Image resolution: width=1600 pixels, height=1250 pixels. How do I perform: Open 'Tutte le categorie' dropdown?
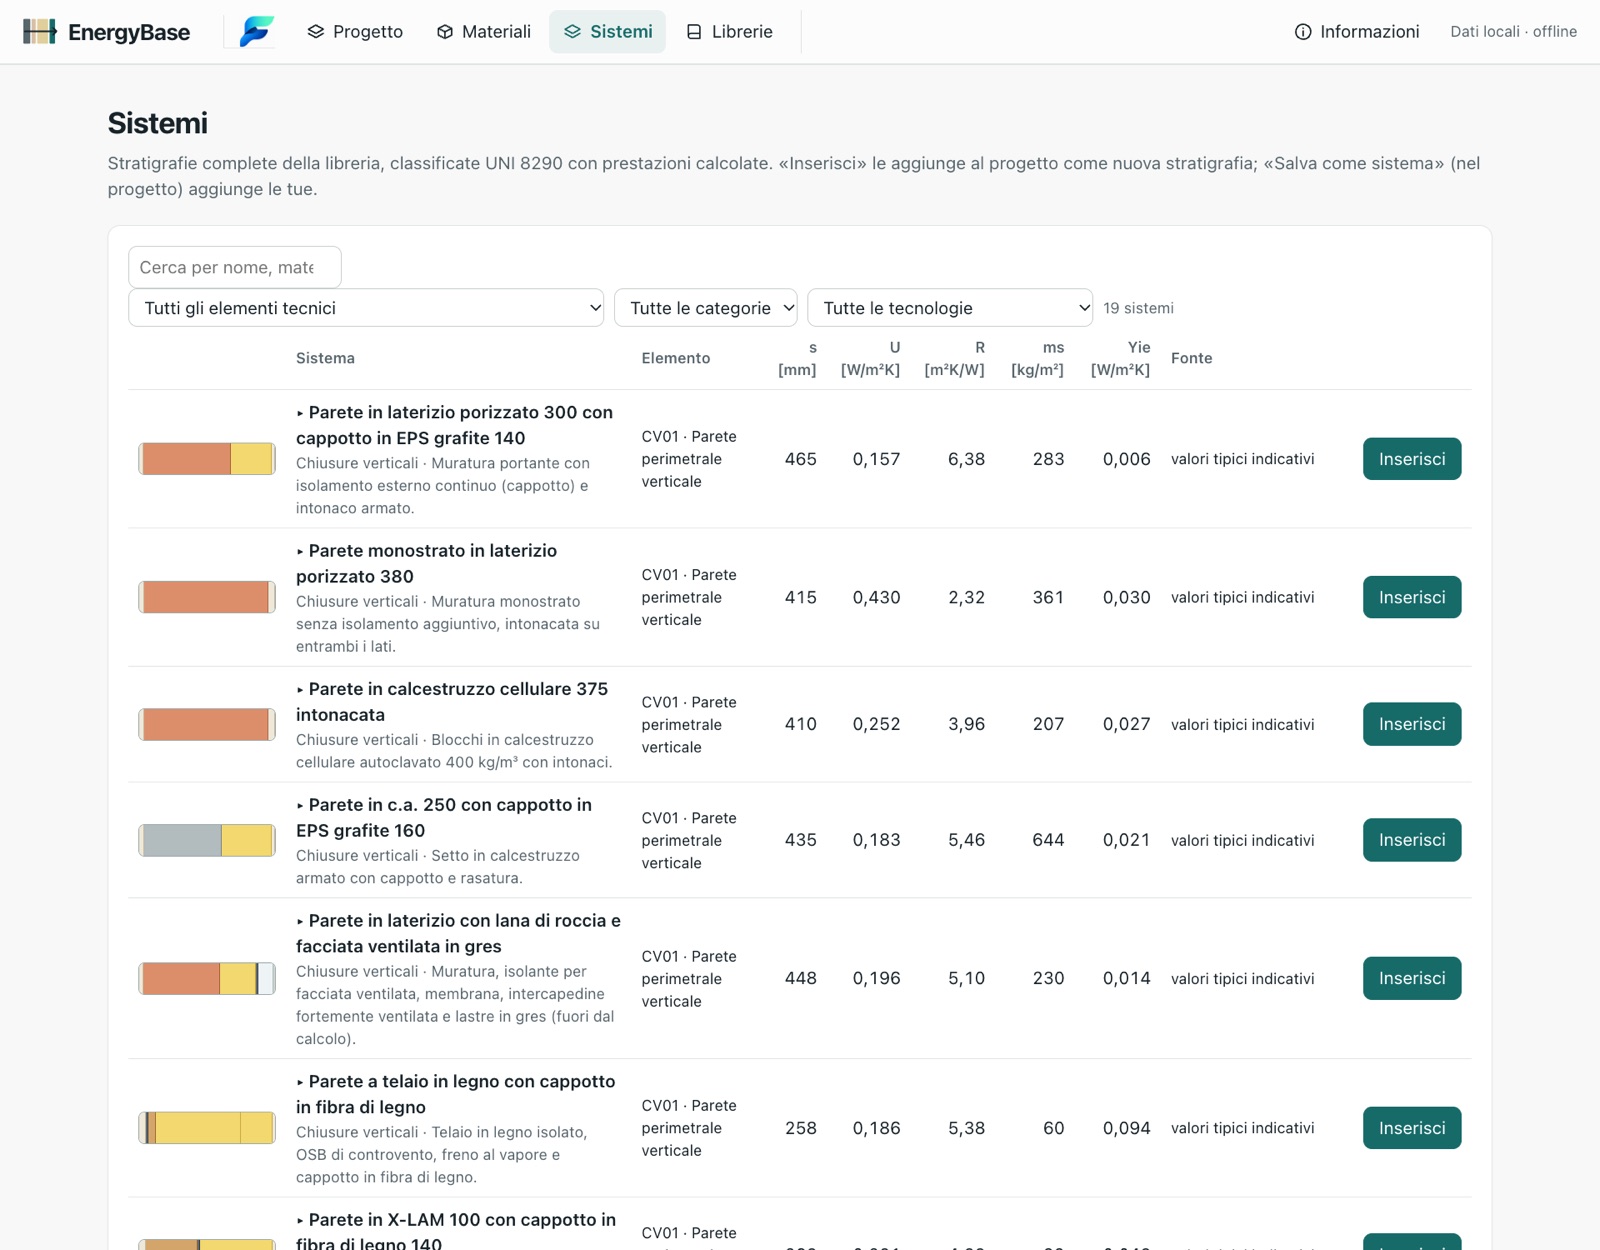pos(706,308)
